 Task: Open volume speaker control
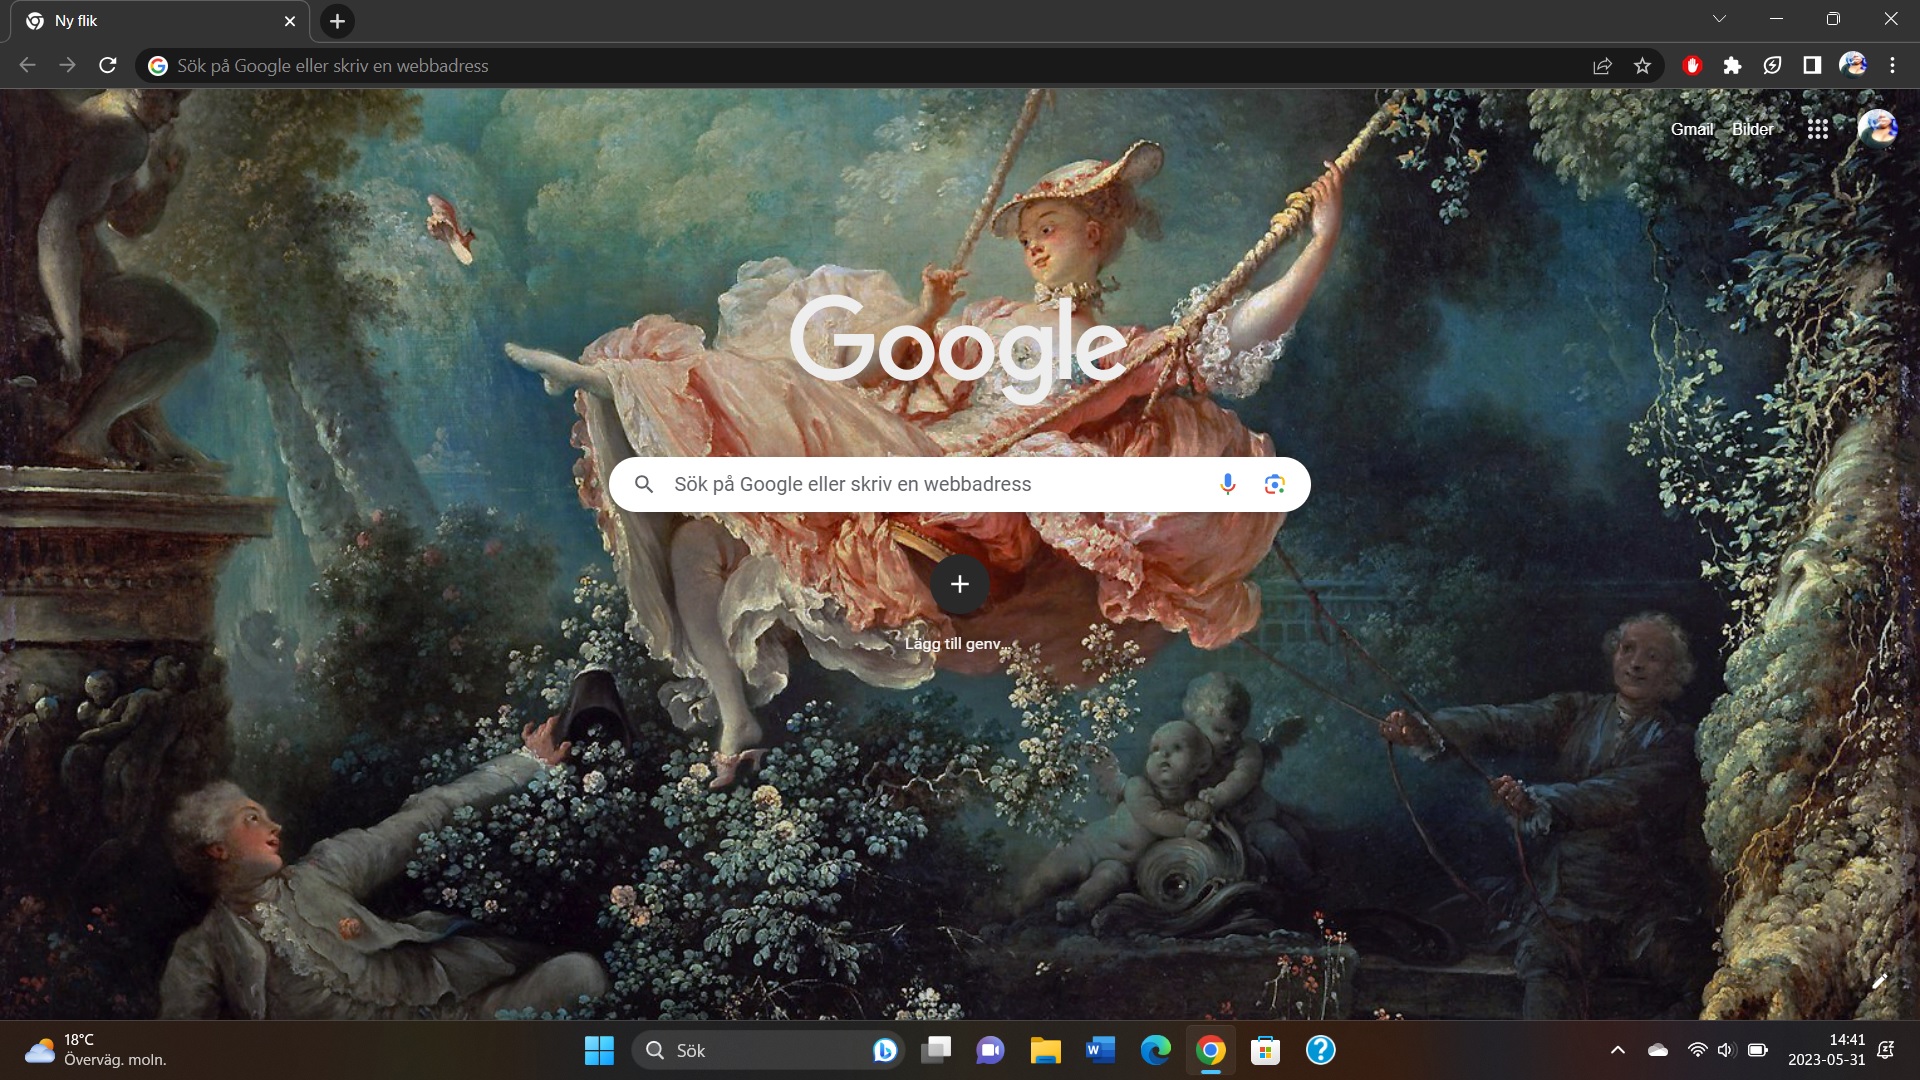tap(1726, 1050)
